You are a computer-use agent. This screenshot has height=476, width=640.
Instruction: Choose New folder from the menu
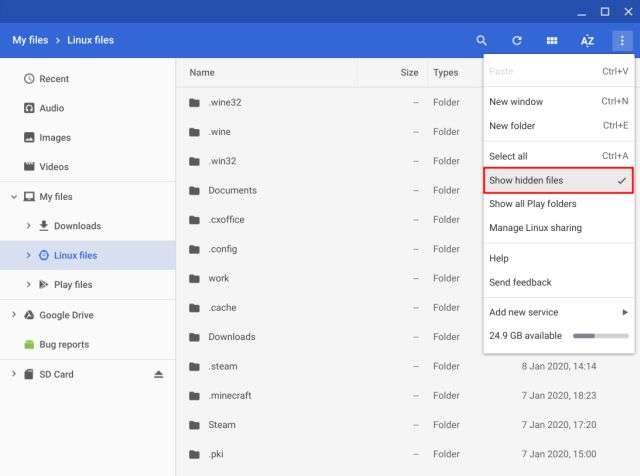click(x=558, y=126)
